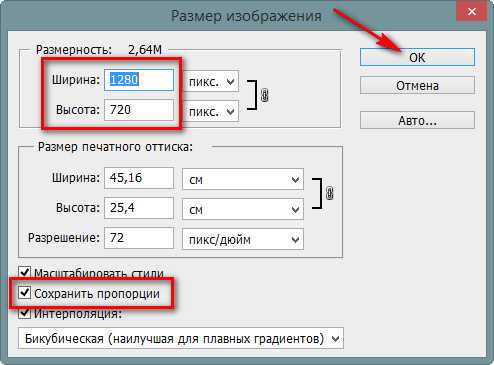Expand the Бикубическая interpolation method dropdown
494x365 pixels.
click(x=181, y=338)
